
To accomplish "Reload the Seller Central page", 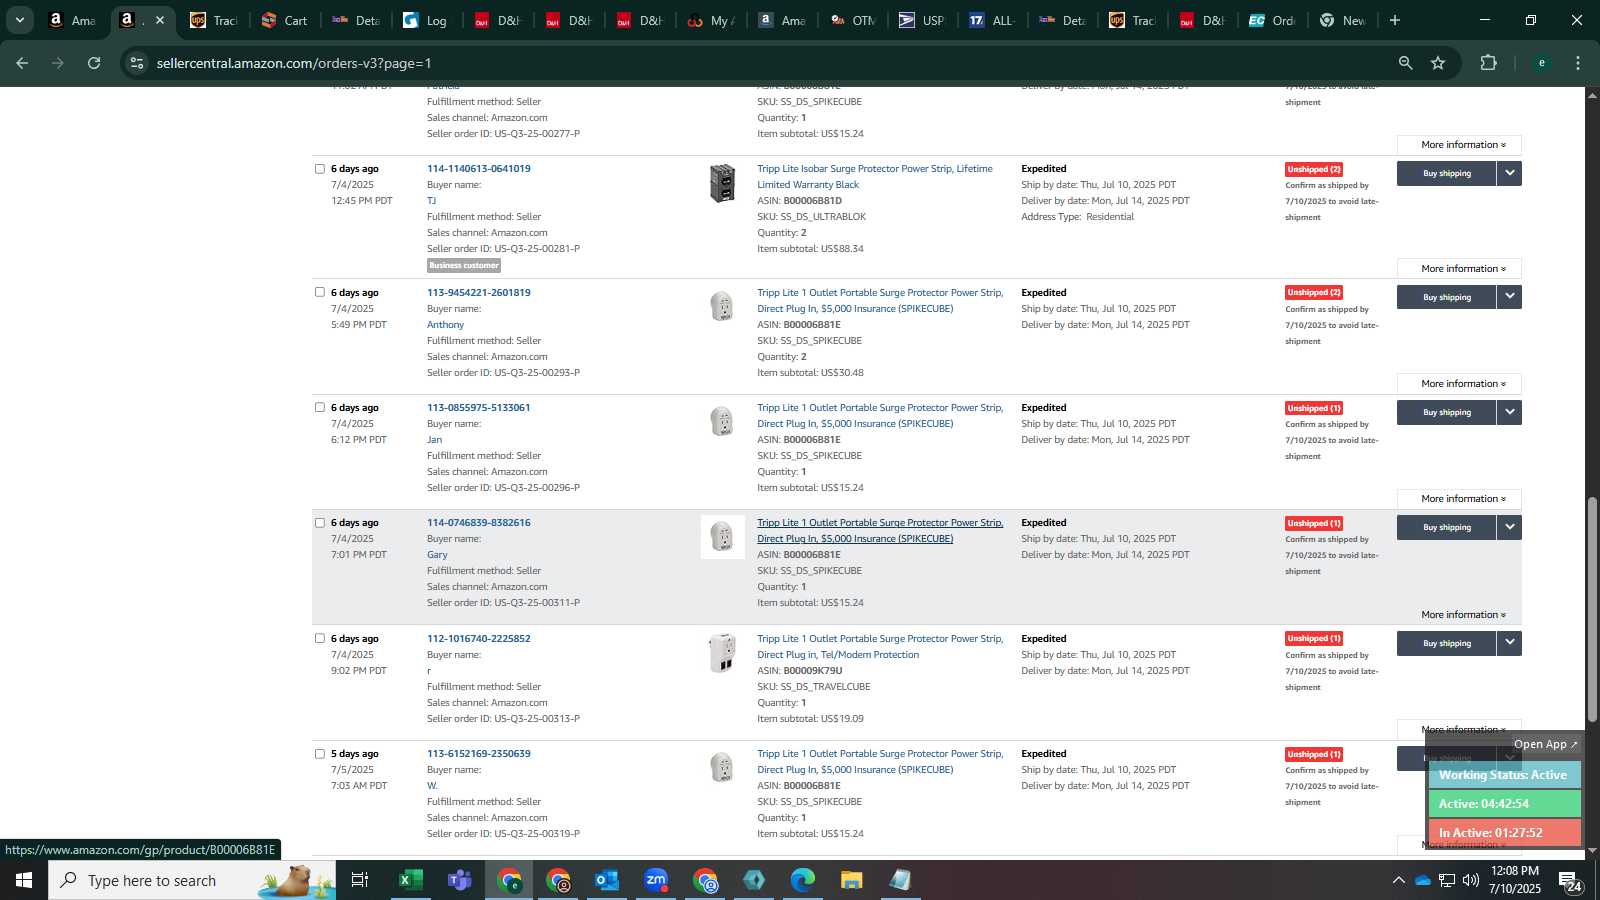I will pos(94,63).
